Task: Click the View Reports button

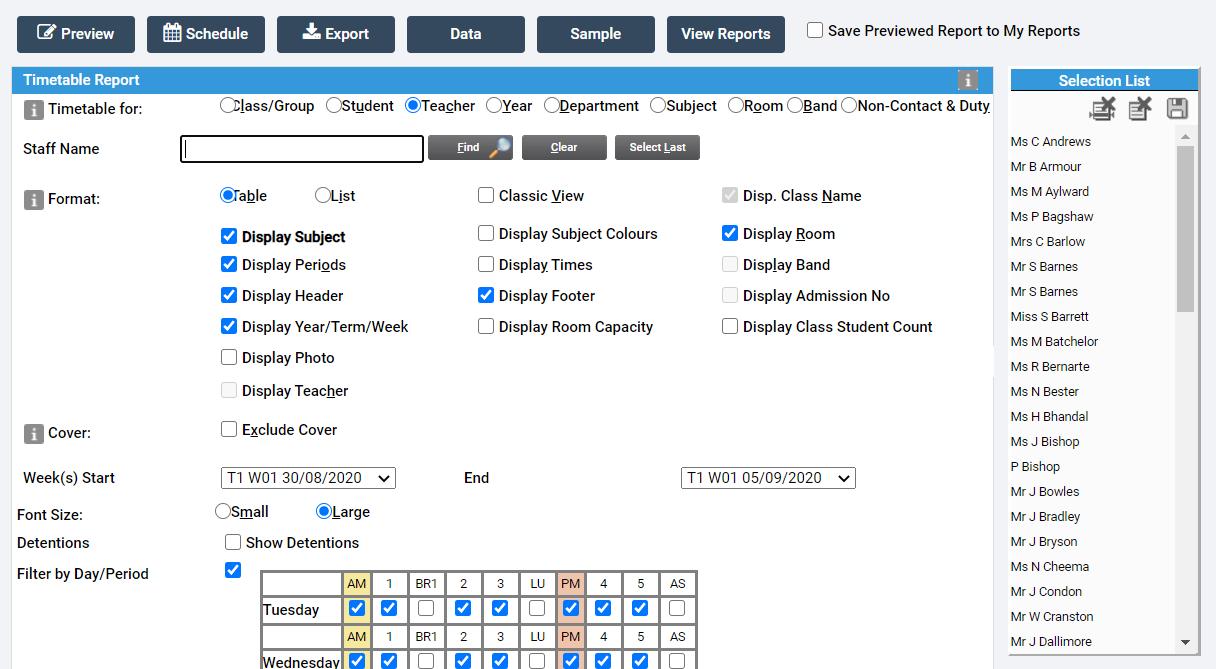Action: (725, 33)
